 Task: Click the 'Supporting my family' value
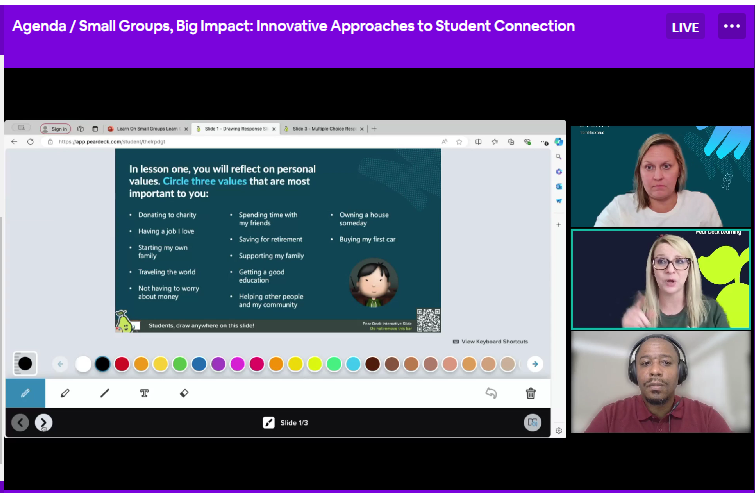pyautogui.click(x=272, y=256)
